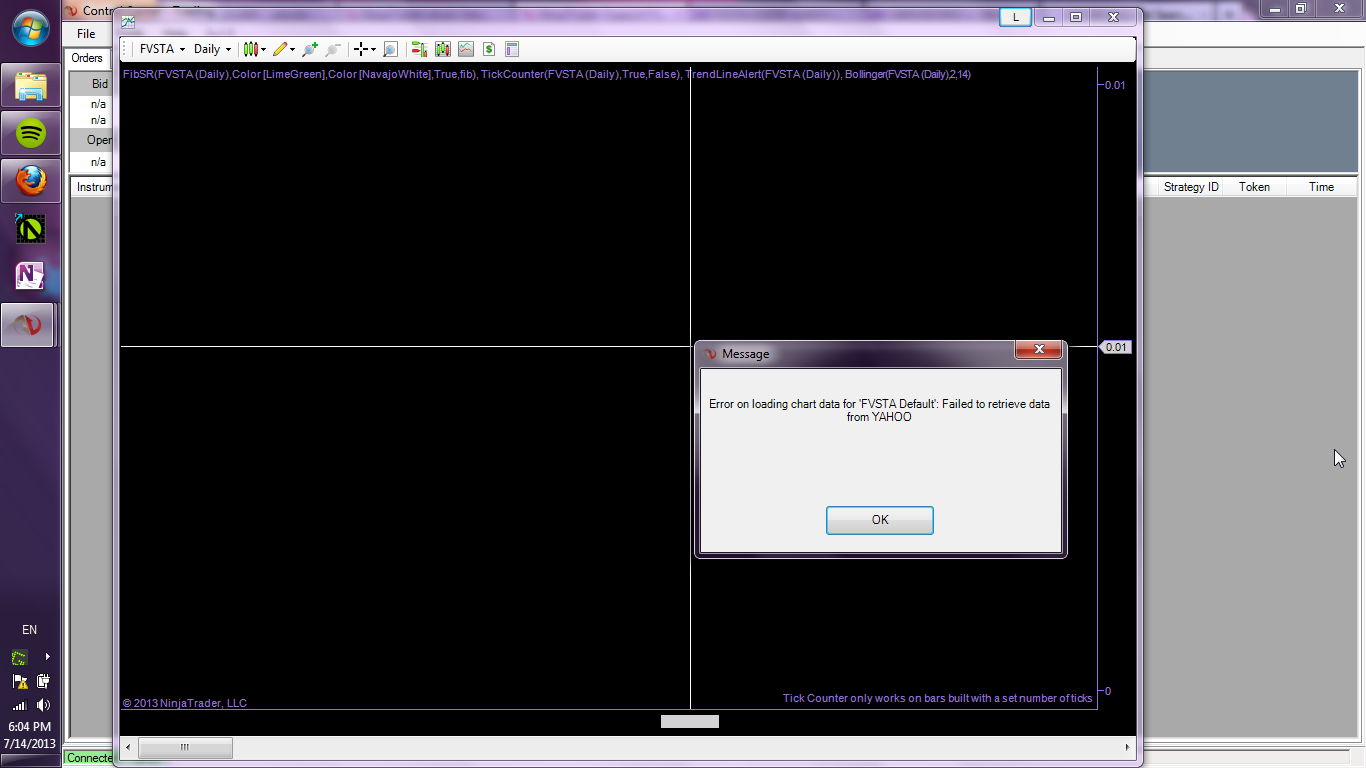Click the chart icon in the title bar
This screenshot has height=768, width=1366.
128,20
